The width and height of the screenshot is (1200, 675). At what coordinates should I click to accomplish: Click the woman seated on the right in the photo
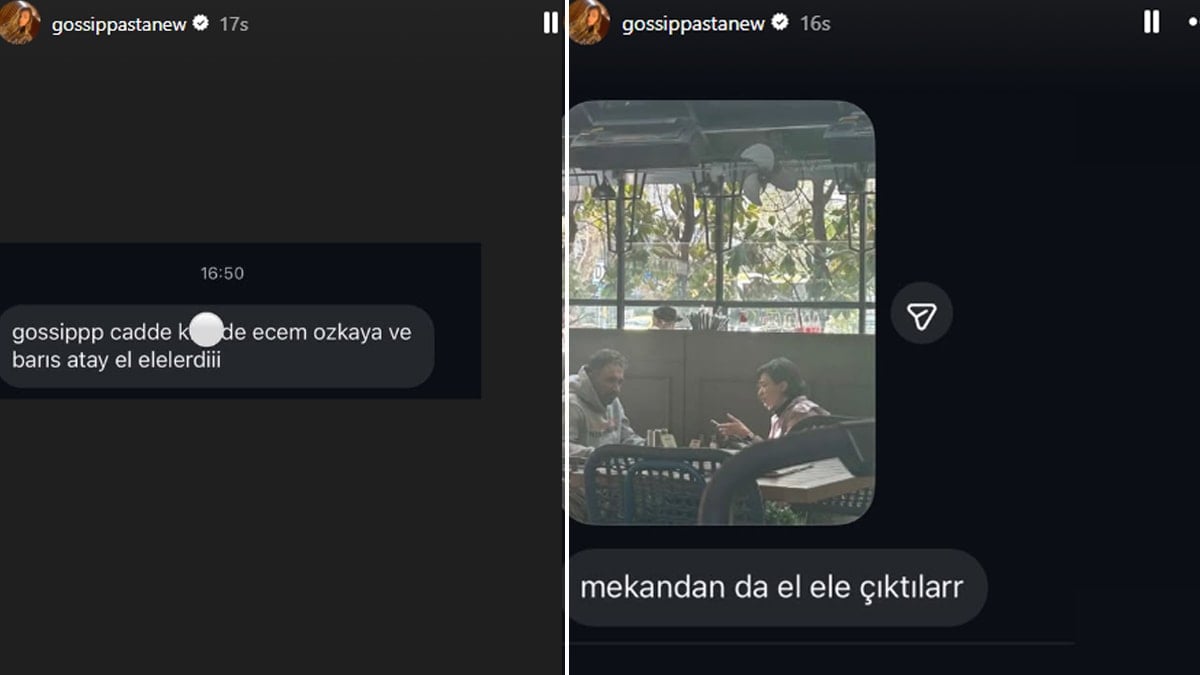point(782,400)
